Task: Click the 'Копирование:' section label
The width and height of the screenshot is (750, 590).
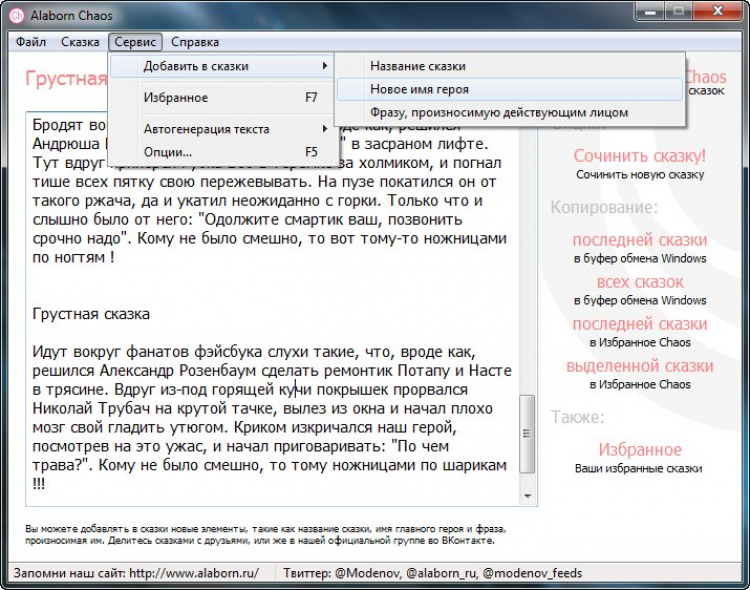Action: click(x=604, y=207)
